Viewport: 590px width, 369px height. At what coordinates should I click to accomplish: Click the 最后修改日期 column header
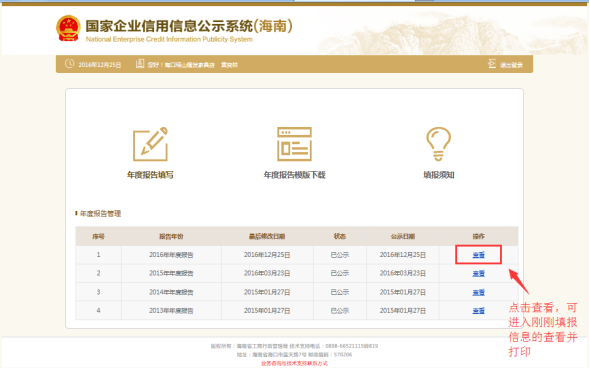click(267, 236)
